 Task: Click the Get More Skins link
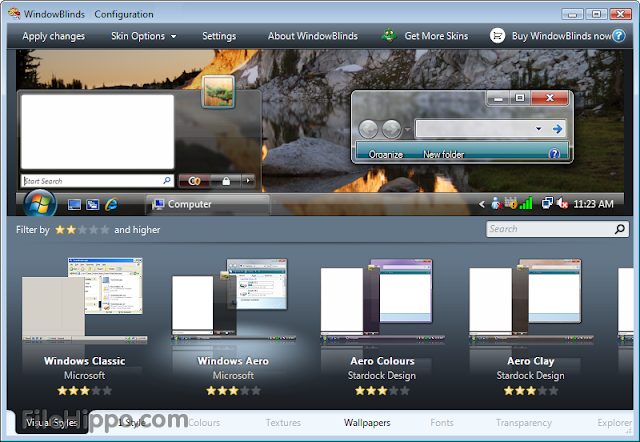tap(436, 36)
